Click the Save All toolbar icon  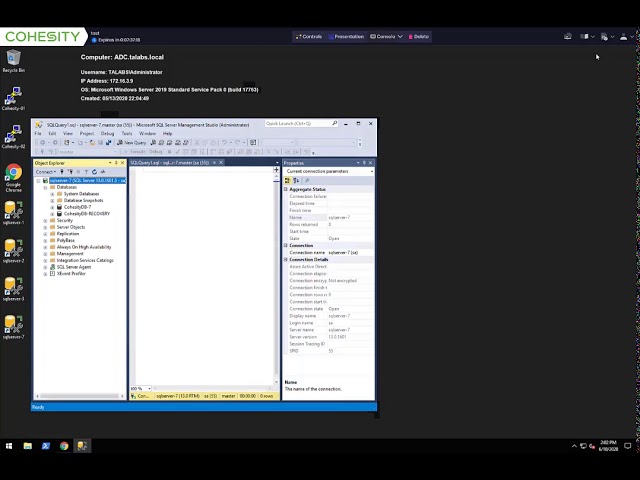click(108, 142)
